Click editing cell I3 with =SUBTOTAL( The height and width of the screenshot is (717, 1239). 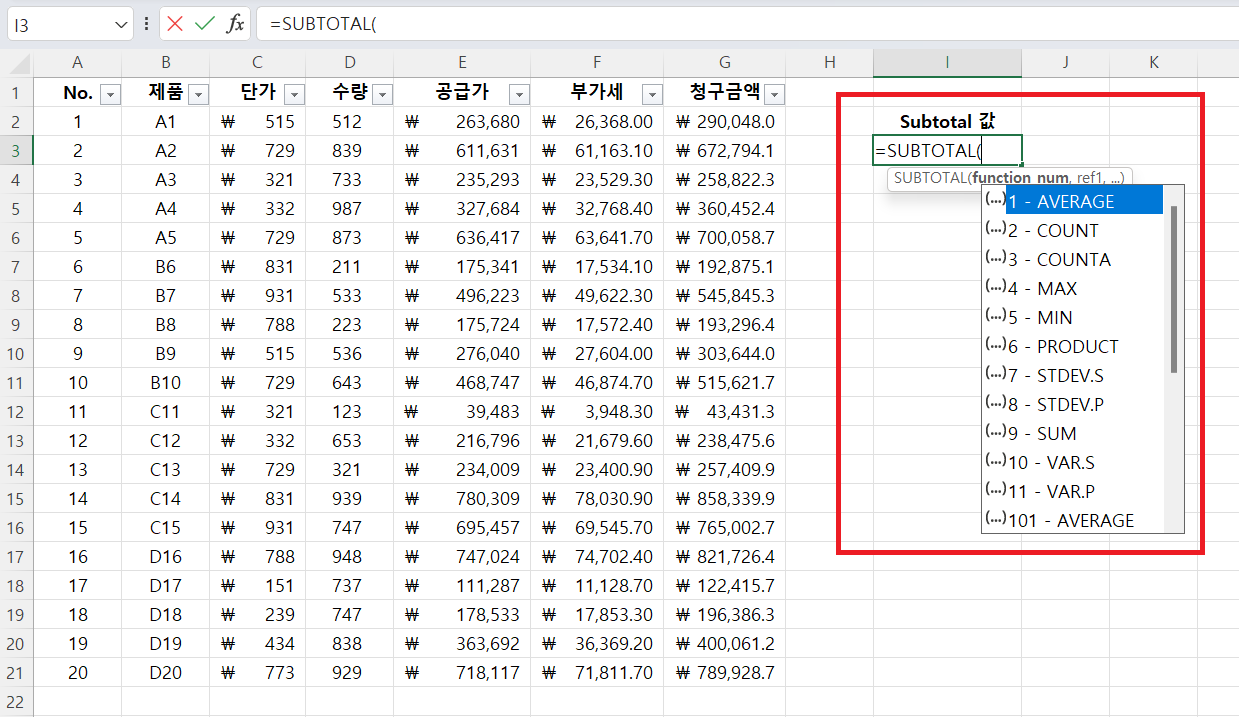pos(947,151)
